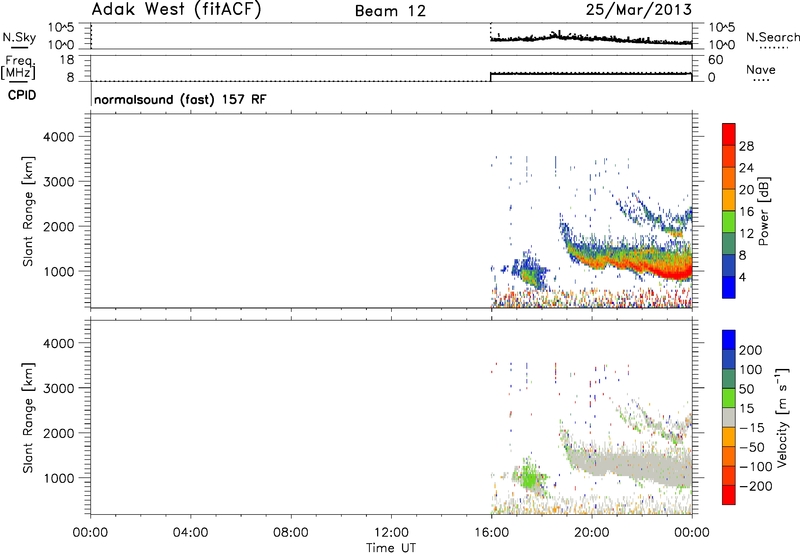Click the date '25/Mar/2013'
Screen dimensions: 800x554
[x=639, y=10]
